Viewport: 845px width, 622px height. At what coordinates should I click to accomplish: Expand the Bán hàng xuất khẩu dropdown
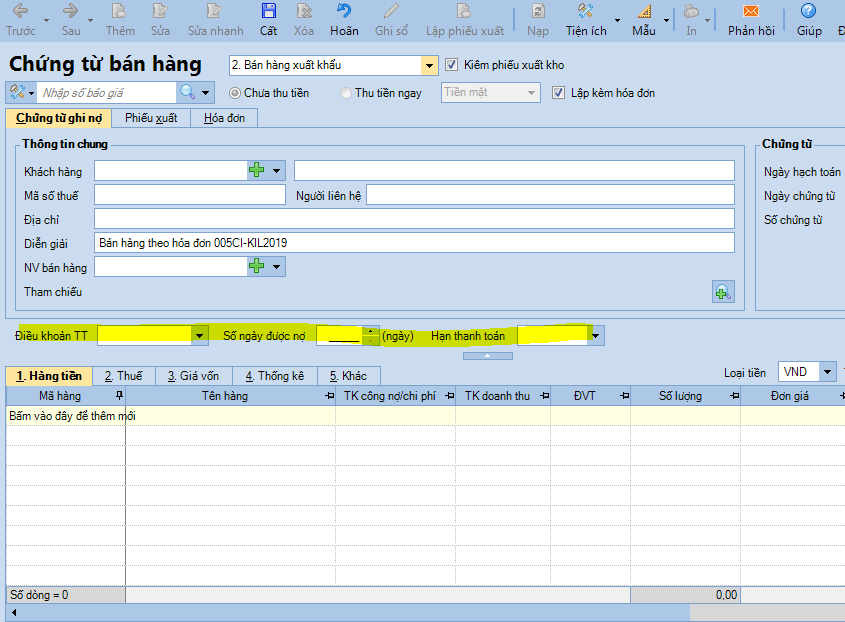[429, 66]
